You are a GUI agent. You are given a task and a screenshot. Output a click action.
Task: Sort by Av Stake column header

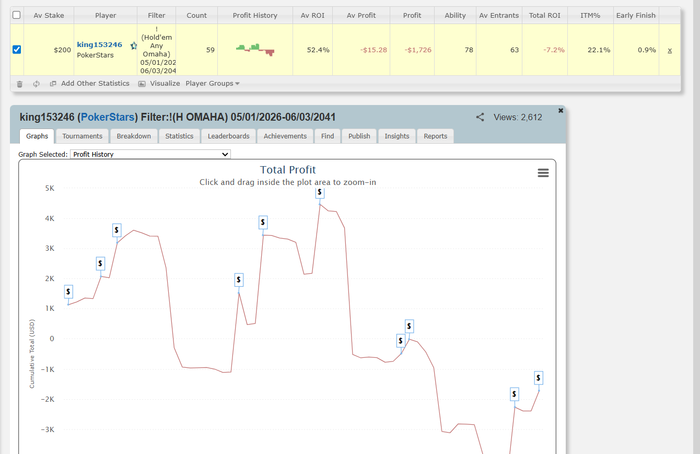[49, 15]
